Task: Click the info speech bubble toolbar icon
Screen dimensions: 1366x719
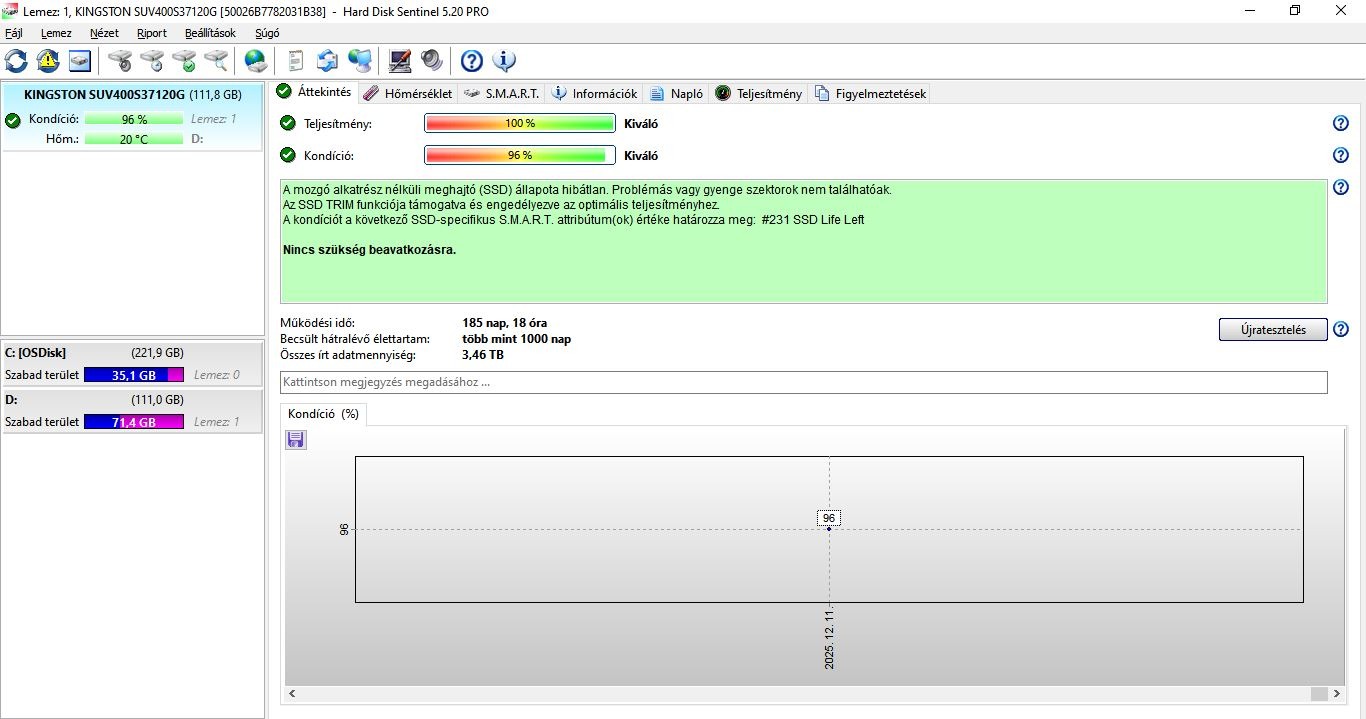Action: (x=504, y=61)
